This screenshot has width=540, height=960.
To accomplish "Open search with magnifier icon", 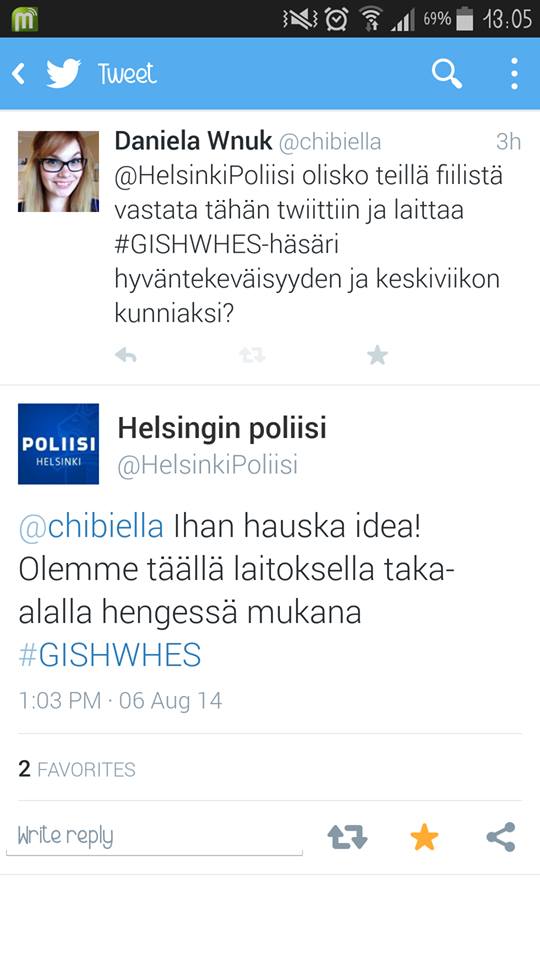I will [447, 74].
